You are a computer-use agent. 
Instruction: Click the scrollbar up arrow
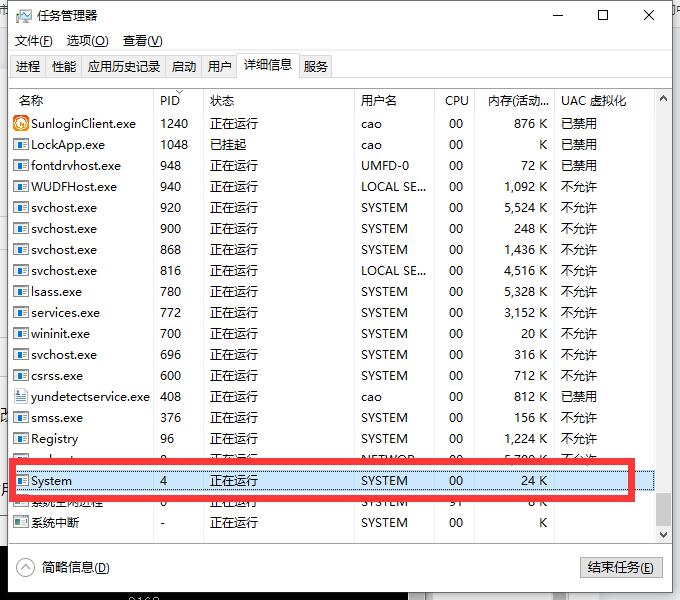[x=663, y=98]
